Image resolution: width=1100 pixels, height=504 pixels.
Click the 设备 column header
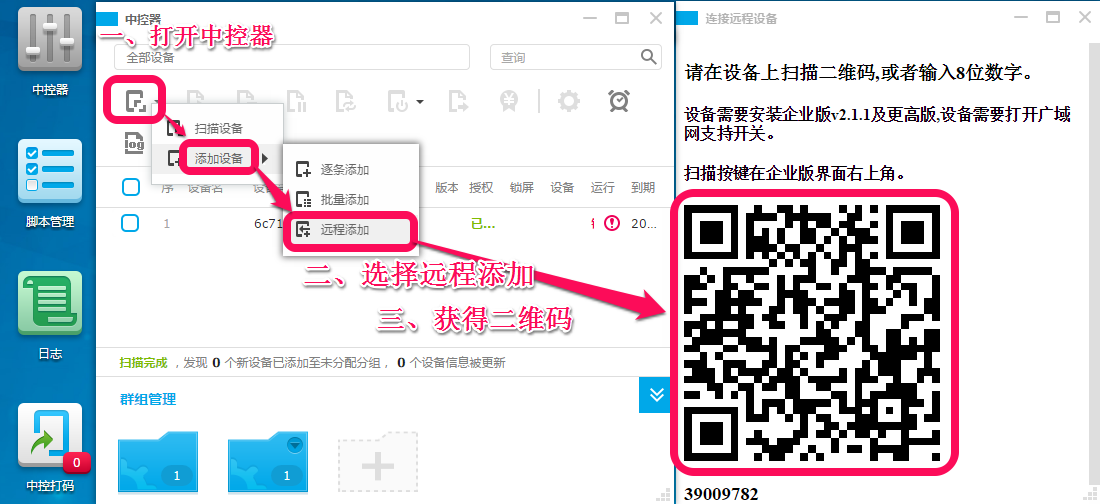563,187
